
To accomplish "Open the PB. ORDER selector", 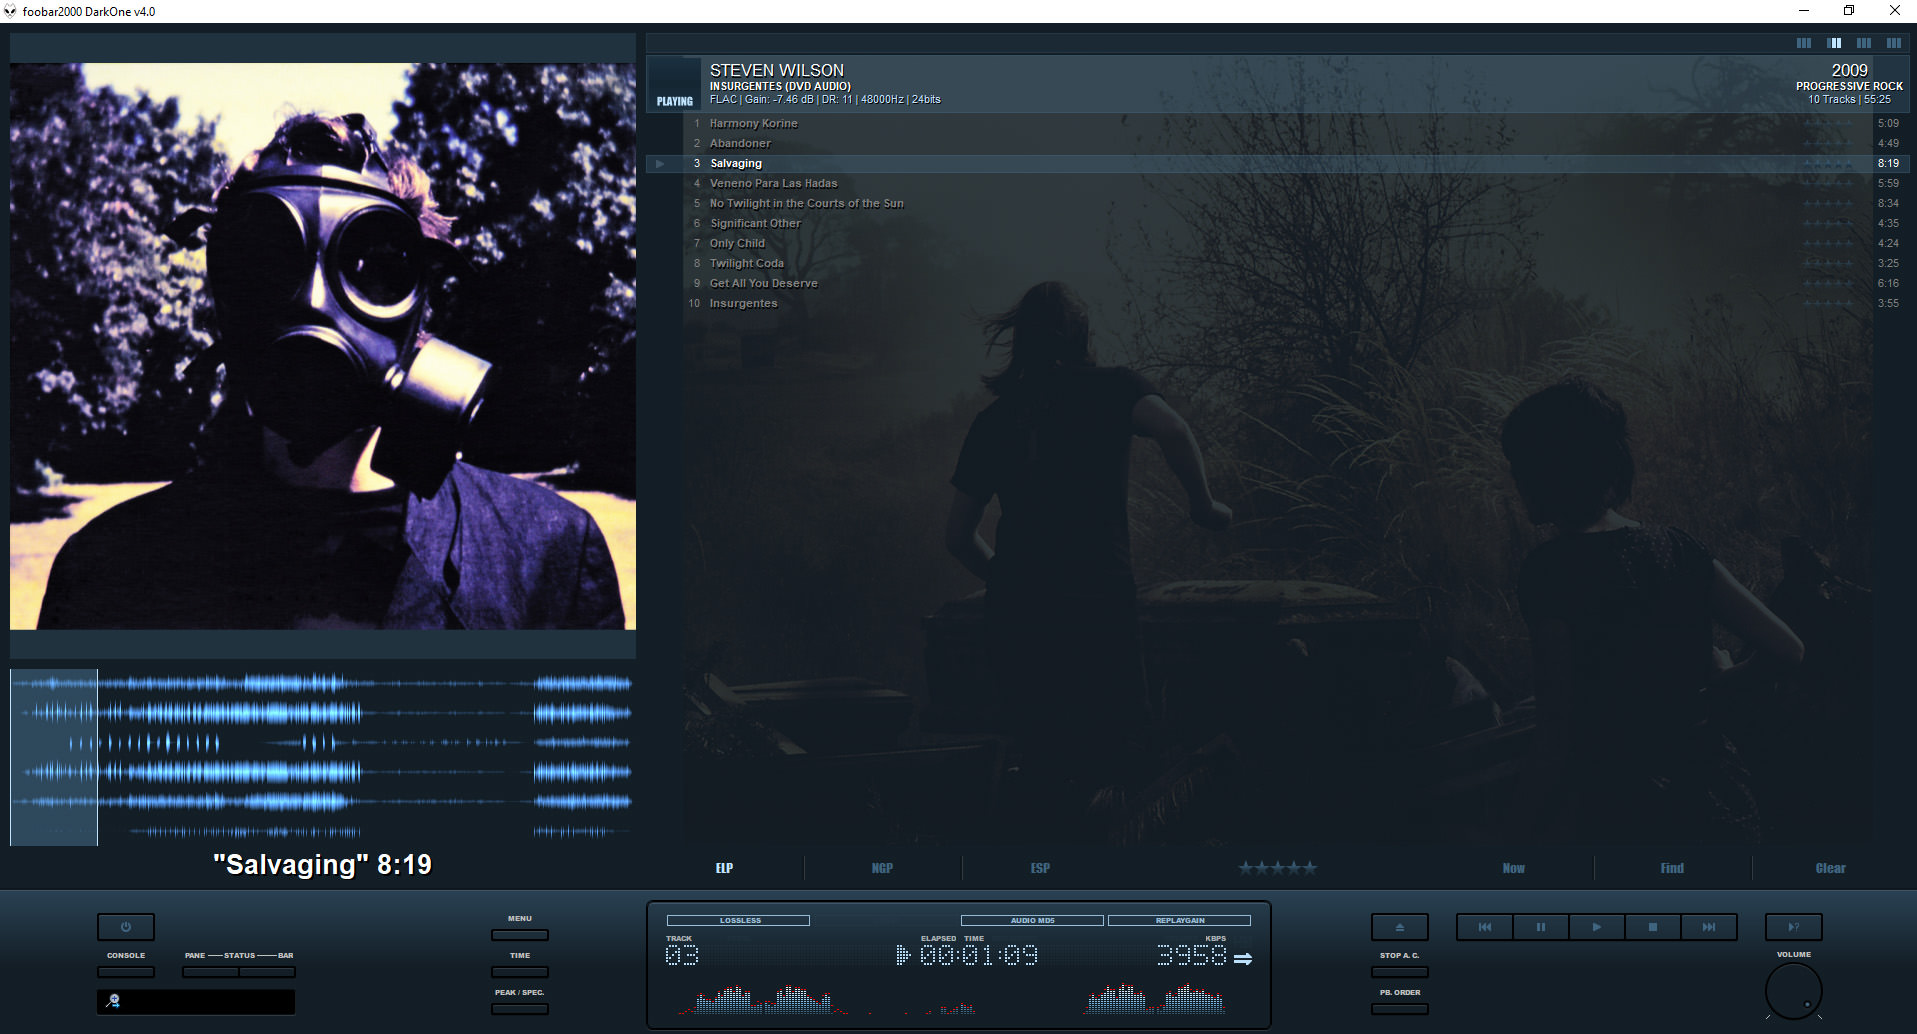I will (1400, 1009).
